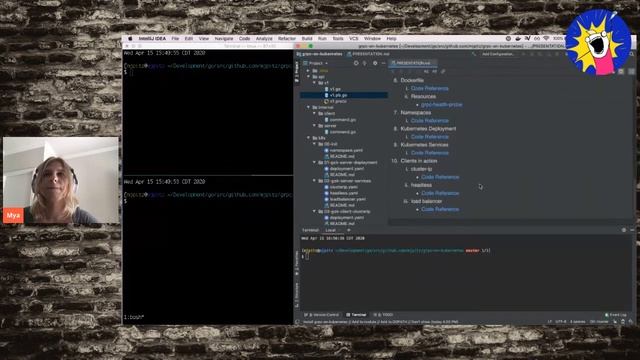Open the Analyze menu
The height and width of the screenshot is (360, 640).
pyautogui.click(x=264, y=38)
